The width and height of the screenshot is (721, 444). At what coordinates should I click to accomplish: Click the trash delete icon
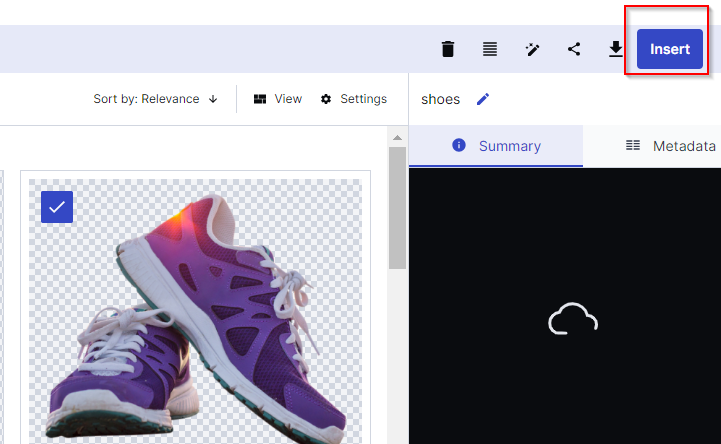click(448, 49)
